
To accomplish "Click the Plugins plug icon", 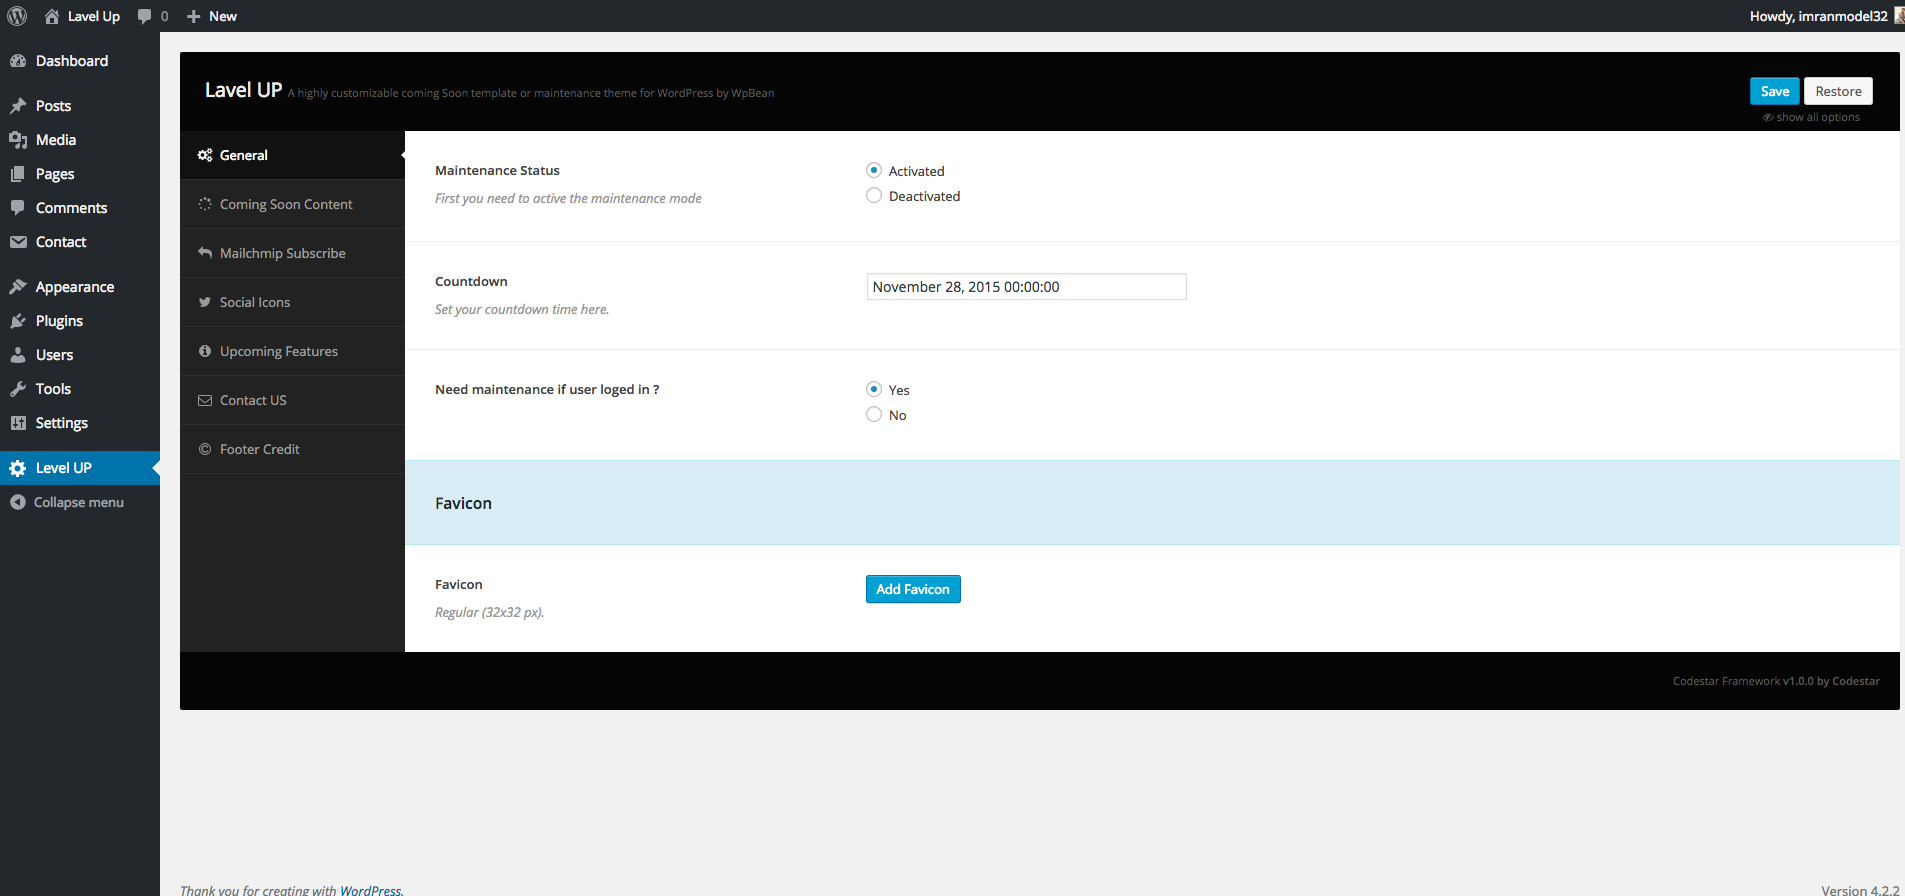I will (18, 321).
